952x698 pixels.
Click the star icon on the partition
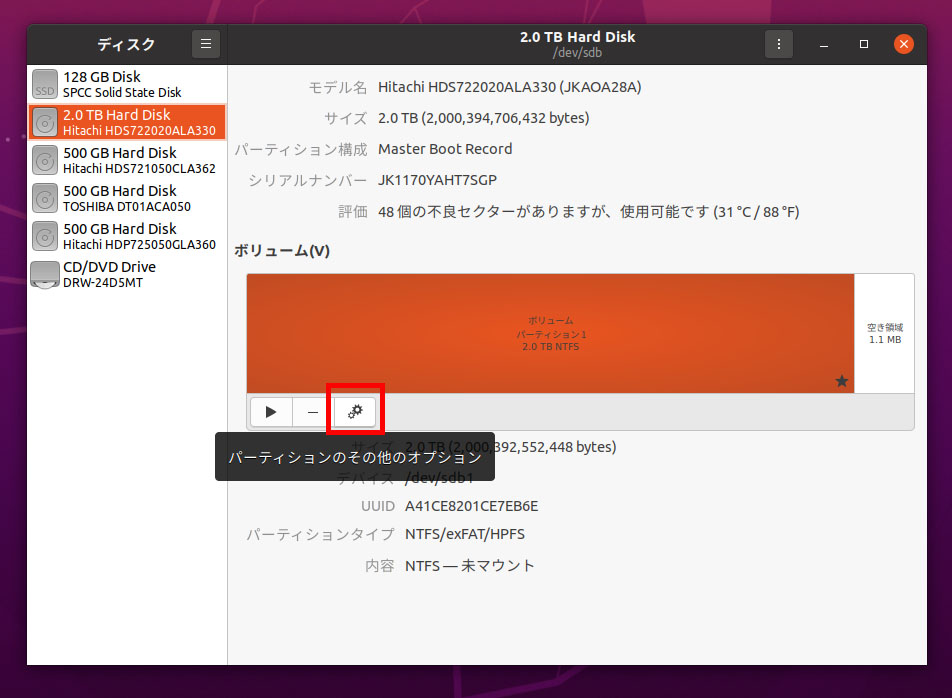tap(842, 381)
